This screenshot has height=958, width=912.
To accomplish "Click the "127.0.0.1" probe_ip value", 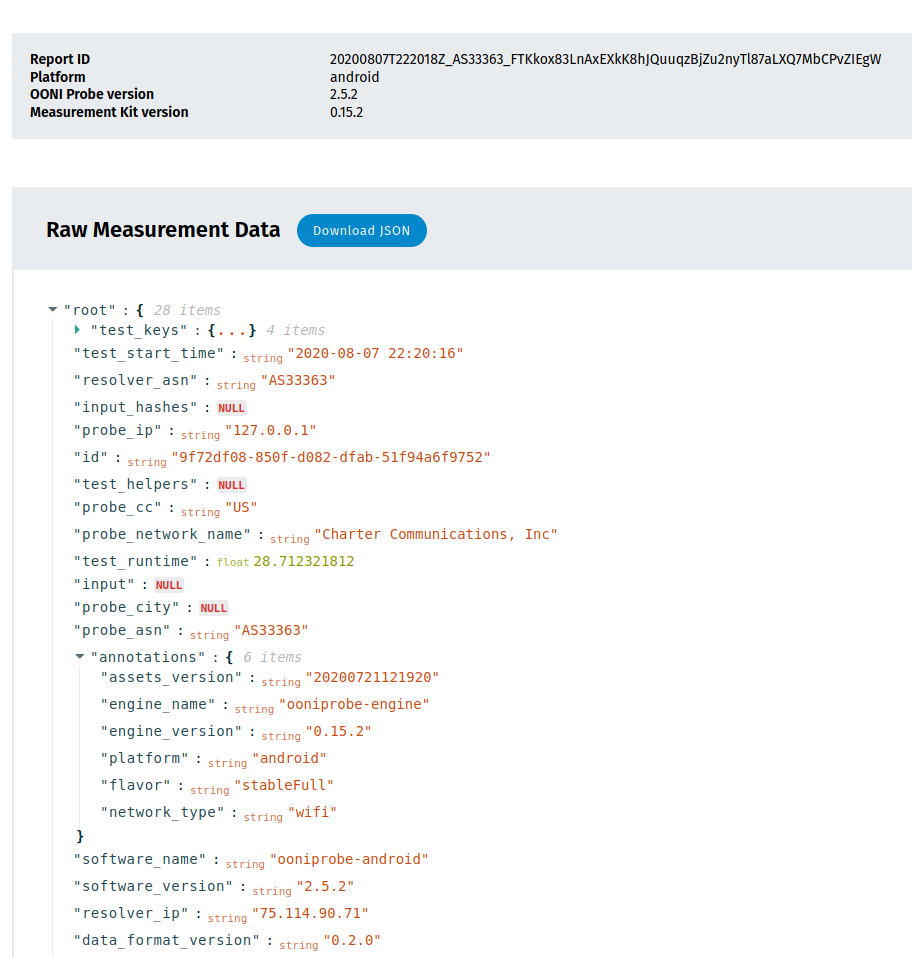I will tap(271, 430).
